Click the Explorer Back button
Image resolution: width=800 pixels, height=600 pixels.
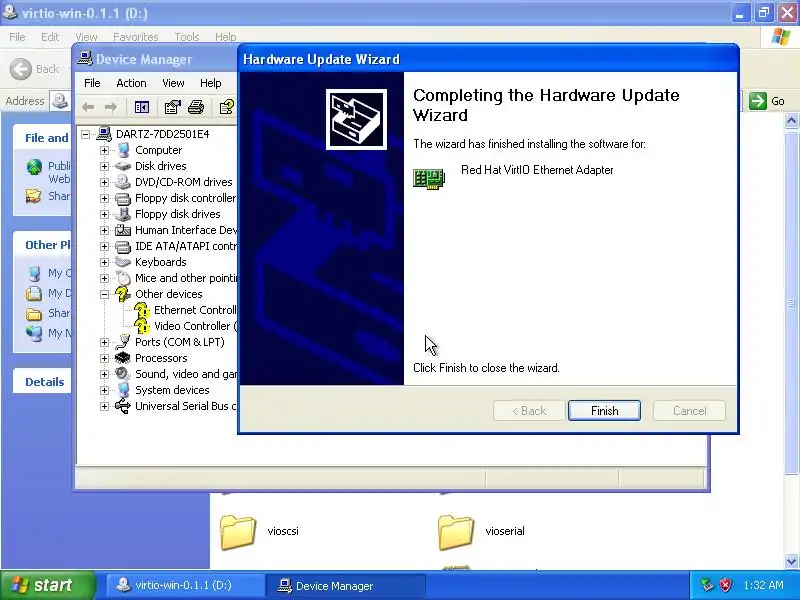point(35,69)
